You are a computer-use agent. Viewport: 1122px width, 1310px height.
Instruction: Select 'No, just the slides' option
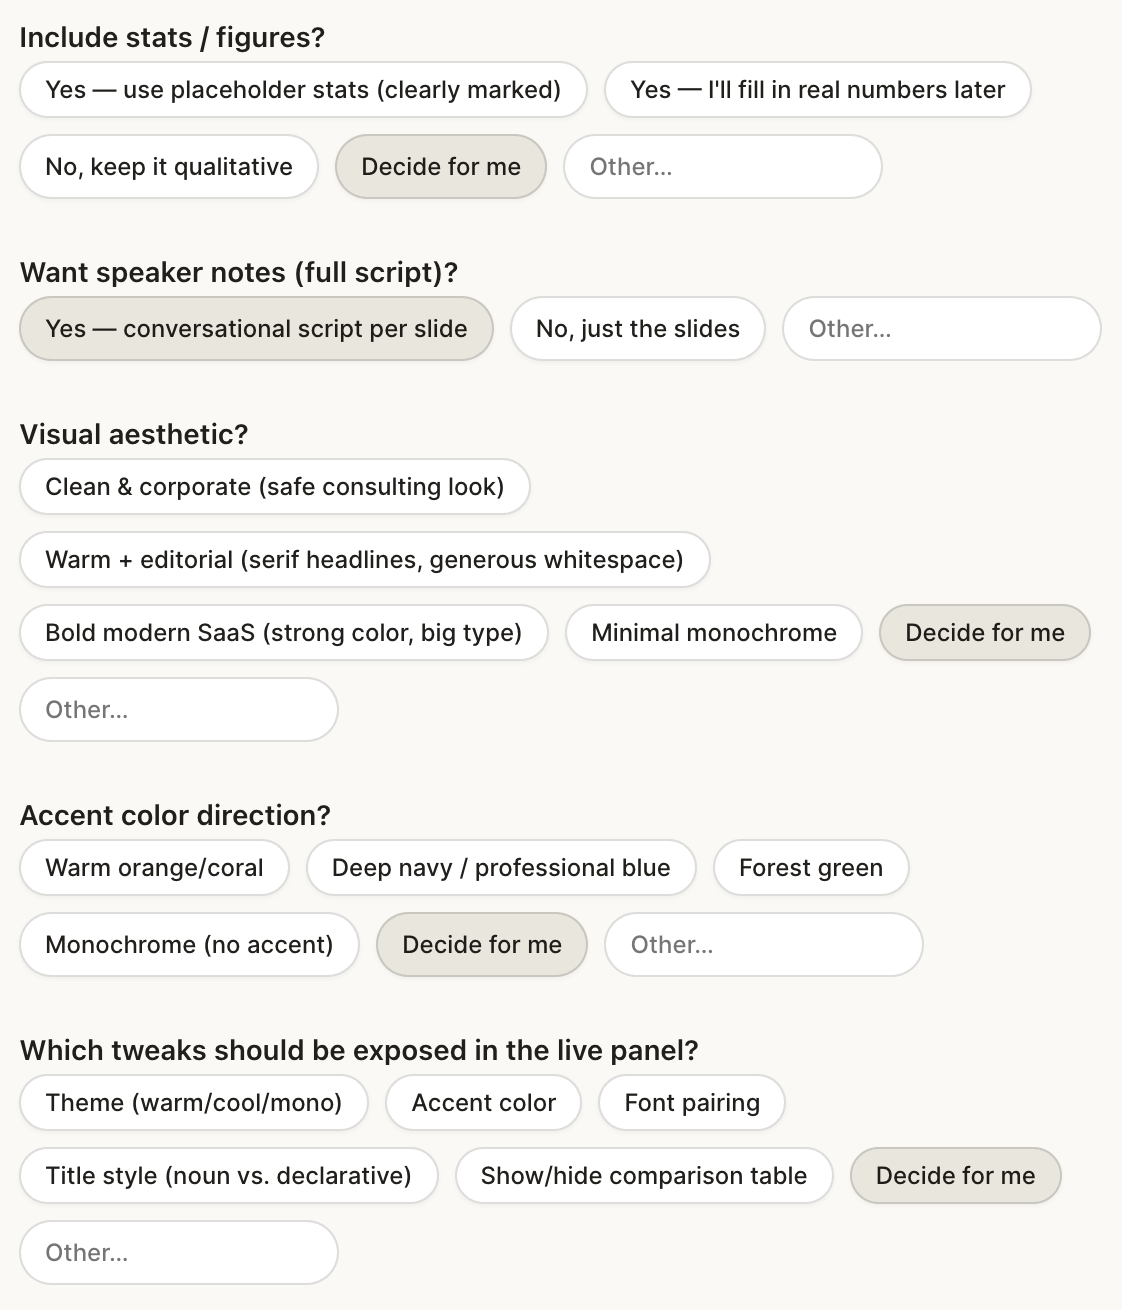tap(638, 329)
